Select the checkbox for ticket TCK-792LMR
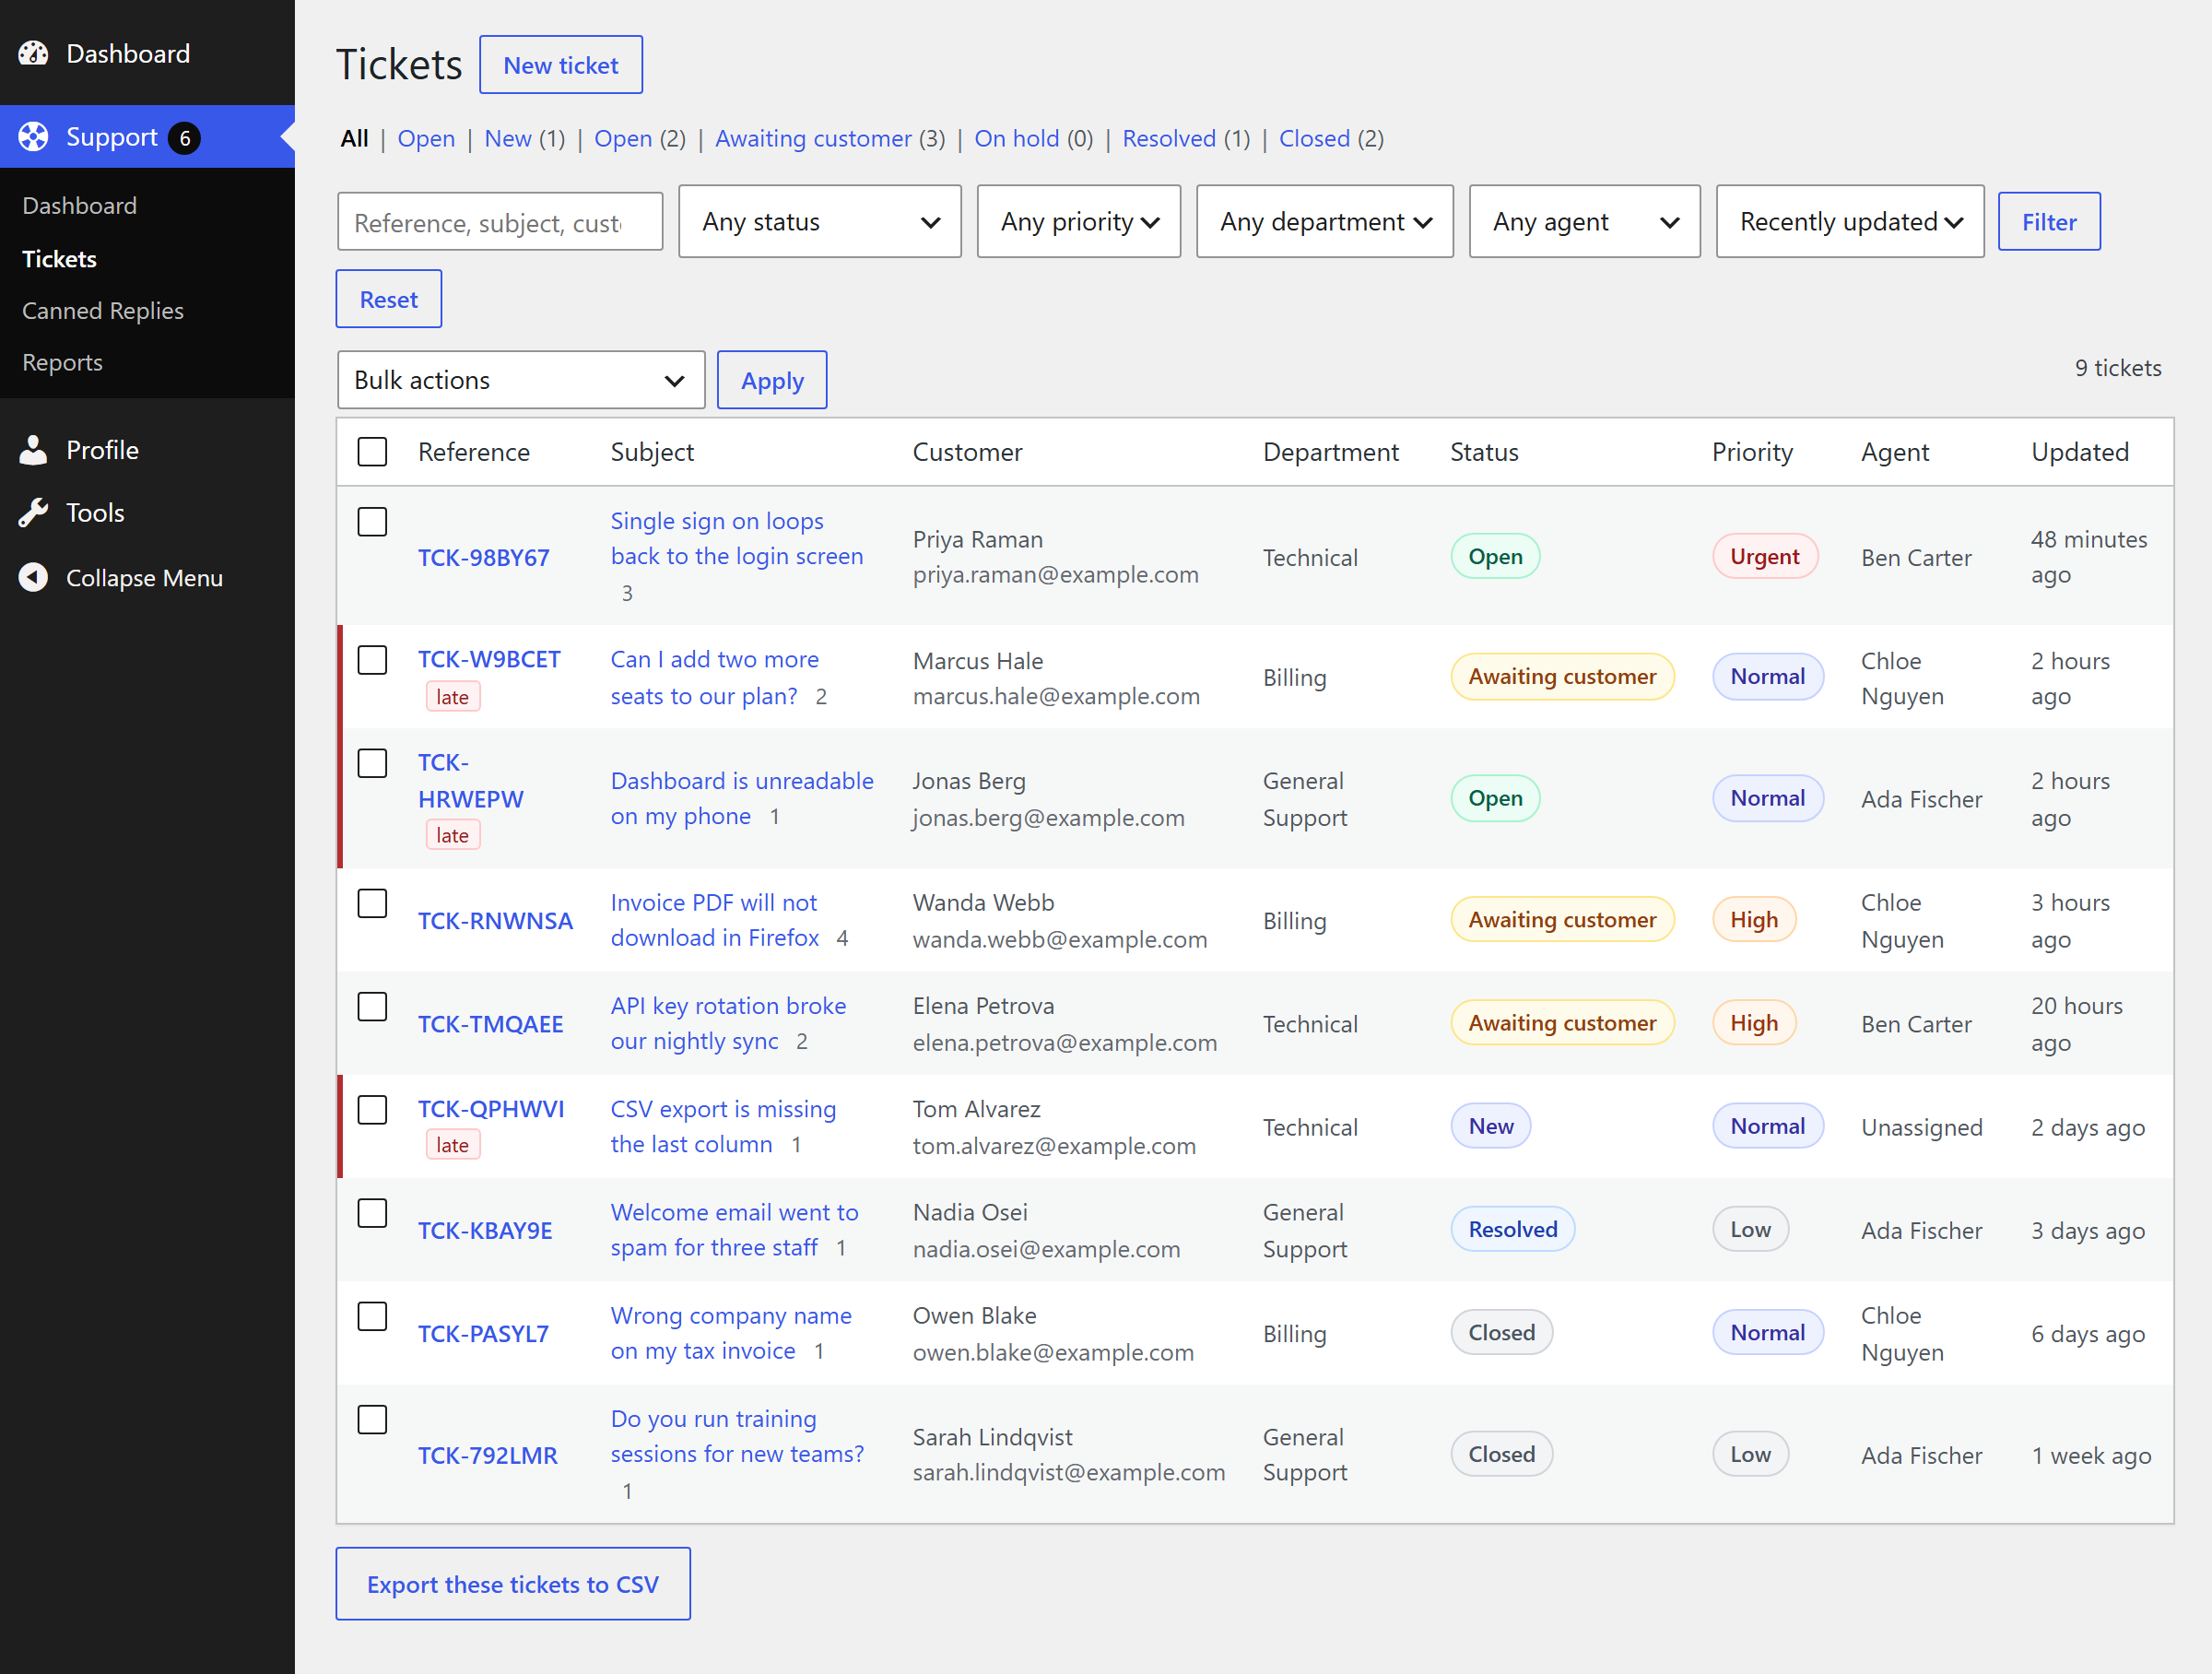Viewport: 2212px width, 1674px height. [x=372, y=1419]
